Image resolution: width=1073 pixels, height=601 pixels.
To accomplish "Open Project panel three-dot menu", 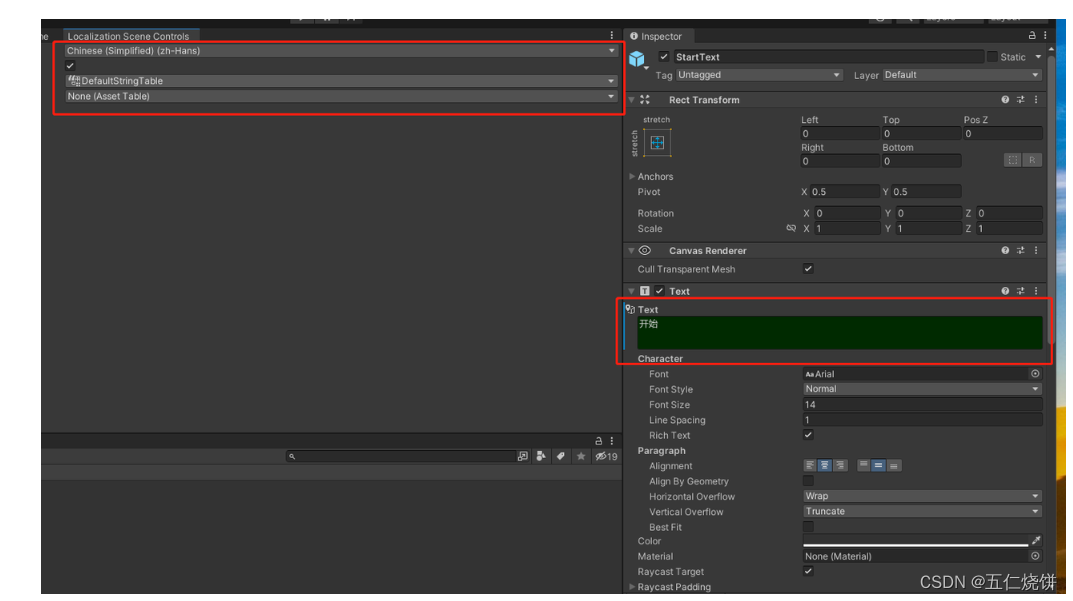I will (612, 441).
